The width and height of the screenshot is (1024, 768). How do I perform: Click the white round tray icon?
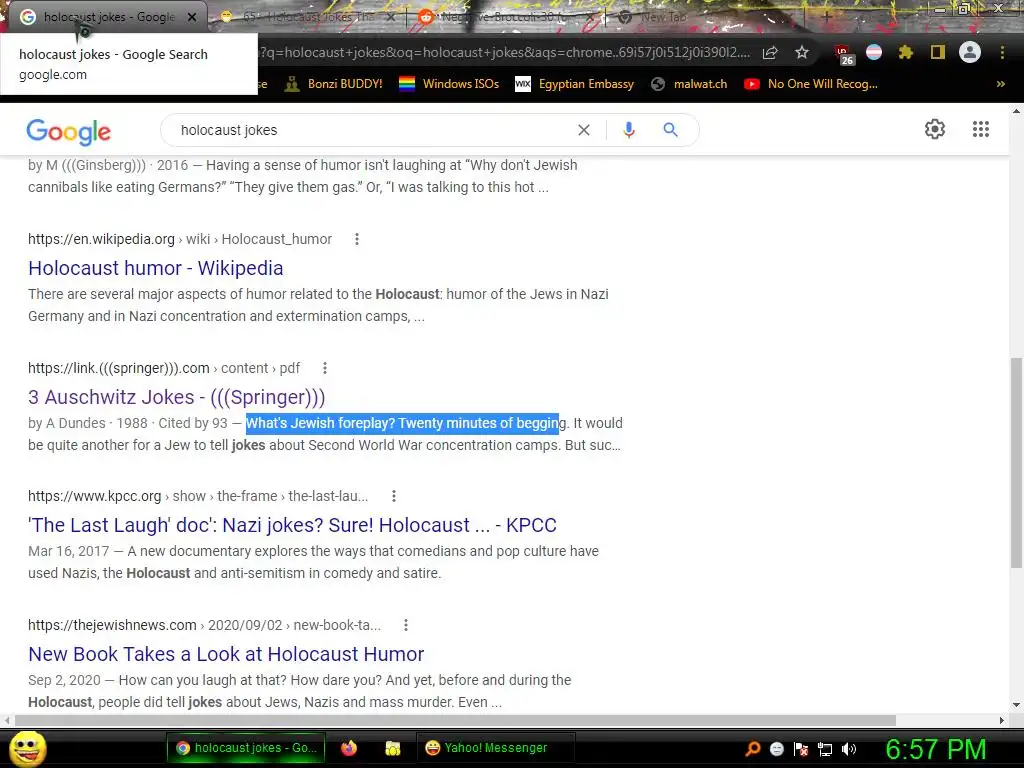point(776,749)
